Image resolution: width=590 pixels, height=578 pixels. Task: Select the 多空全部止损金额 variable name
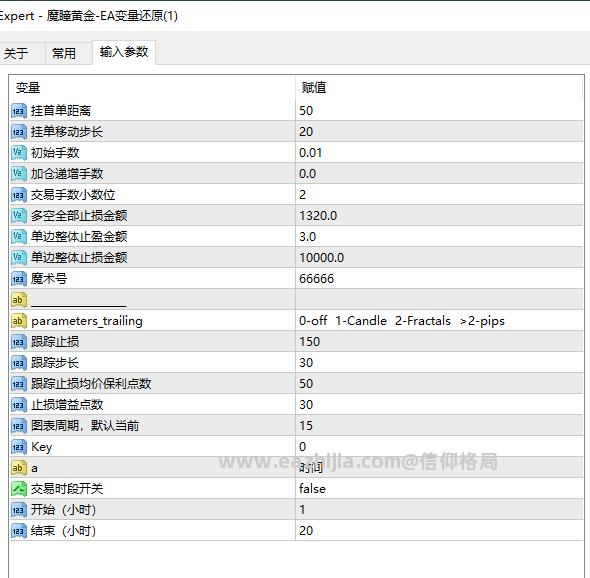(x=79, y=216)
